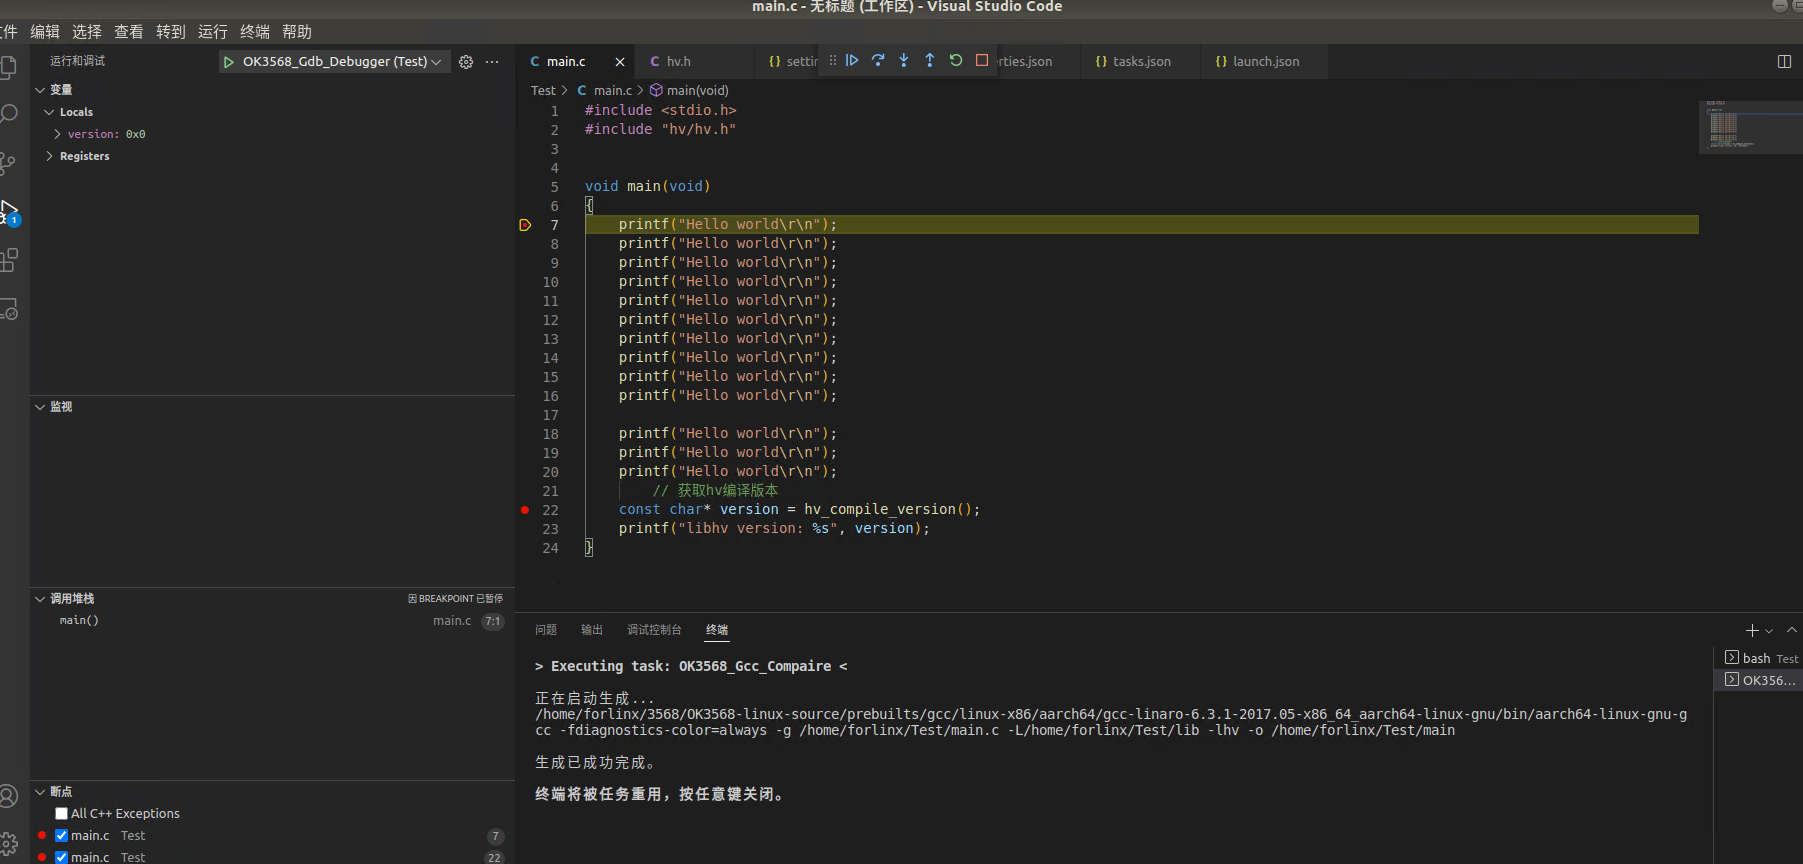Open the 运行 menu
This screenshot has width=1803, height=864.
pos(213,32)
